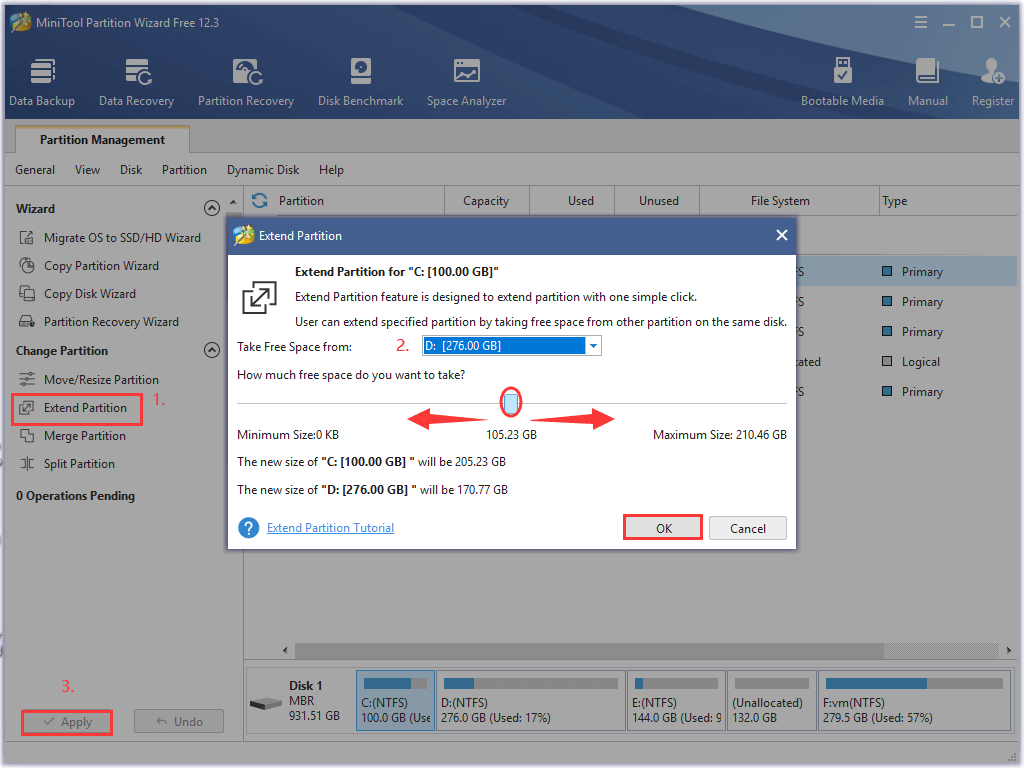
Task: Click the sidebar scroll-up arrow
Action: coord(233,202)
